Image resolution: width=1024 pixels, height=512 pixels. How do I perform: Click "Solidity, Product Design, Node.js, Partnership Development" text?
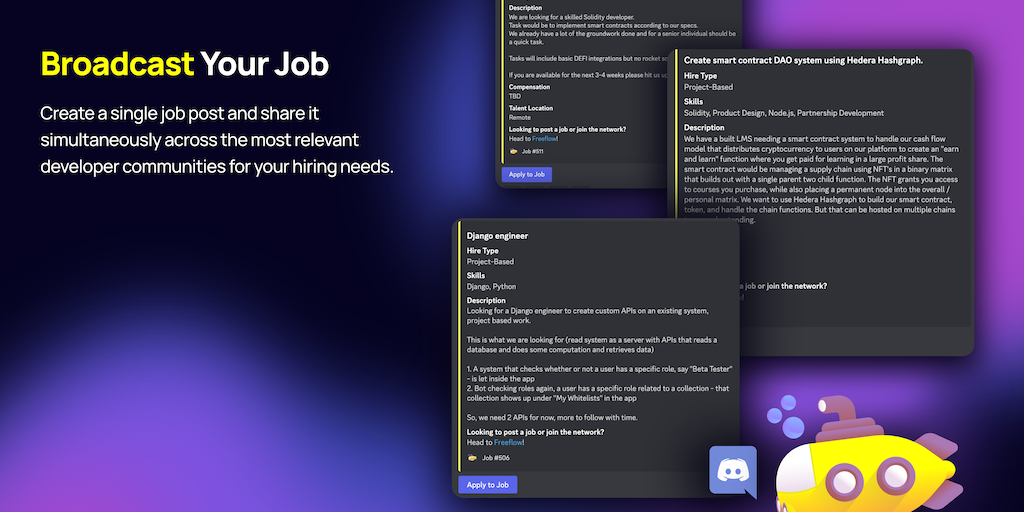click(784, 113)
